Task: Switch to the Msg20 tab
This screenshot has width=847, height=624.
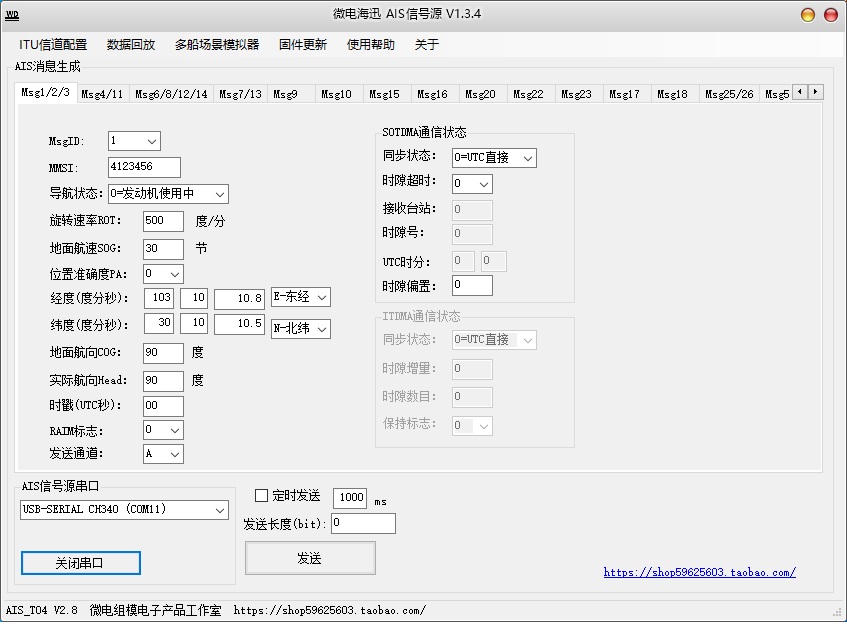Action: 481,94
